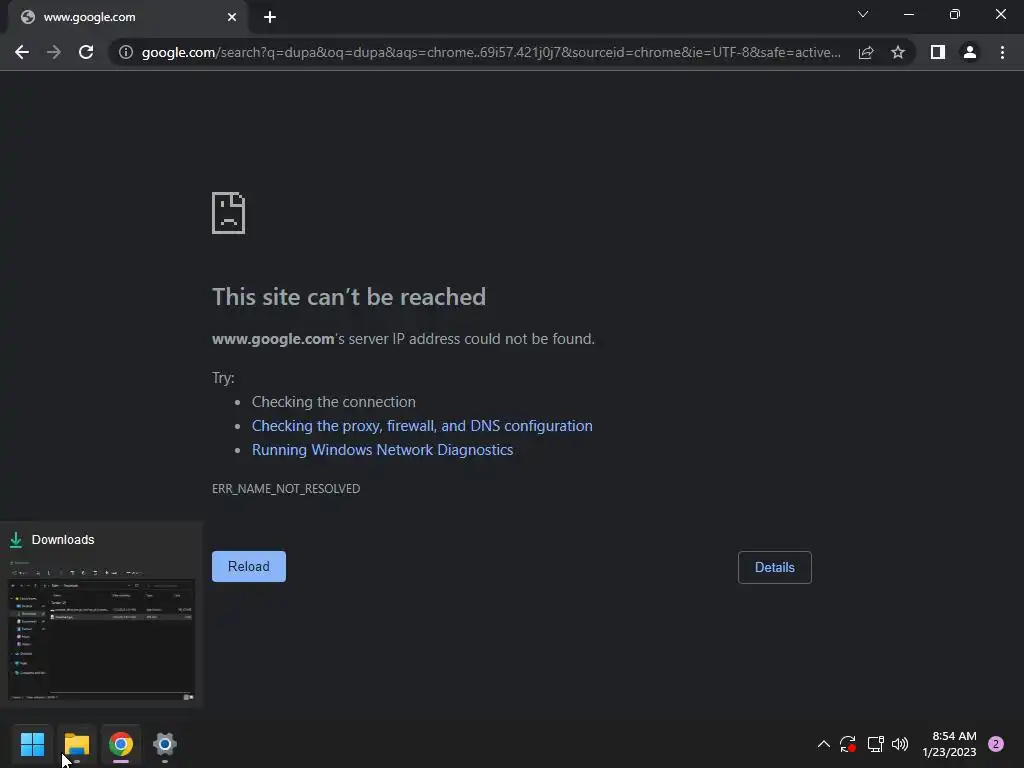Bookmark this tab with the star icon
1024x768 pixels.
(898, 52)
